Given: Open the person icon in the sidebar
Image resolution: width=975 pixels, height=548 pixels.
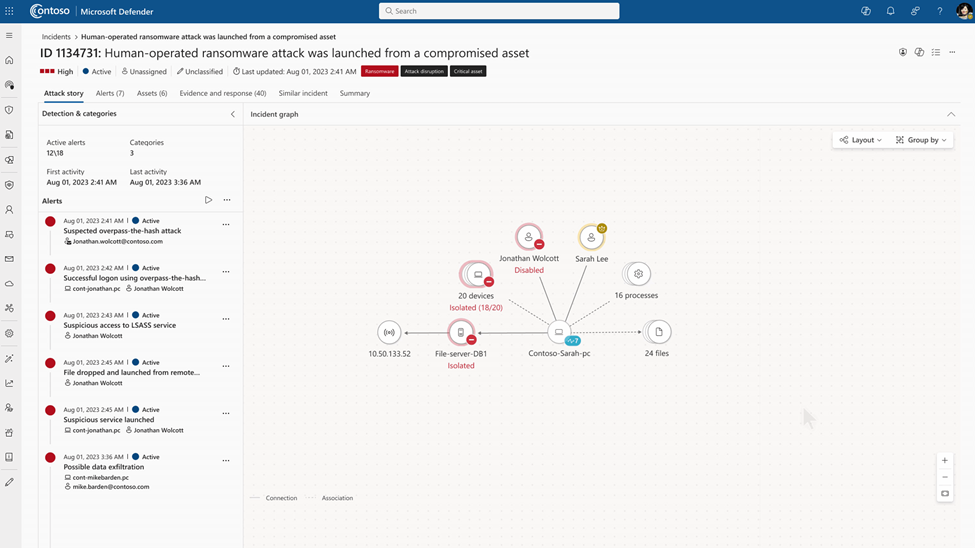Looking at the screenshot, I should [x=9, y=210].
